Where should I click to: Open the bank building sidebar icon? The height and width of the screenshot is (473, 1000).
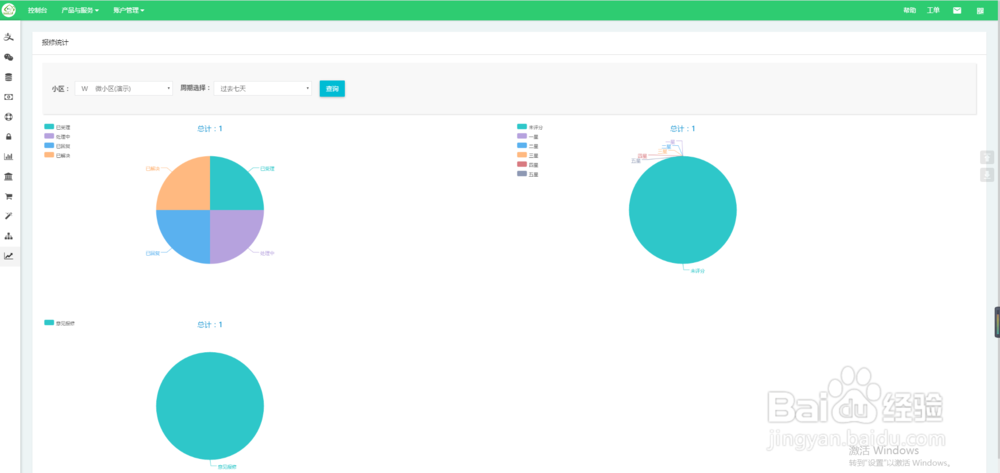[9, 176]
